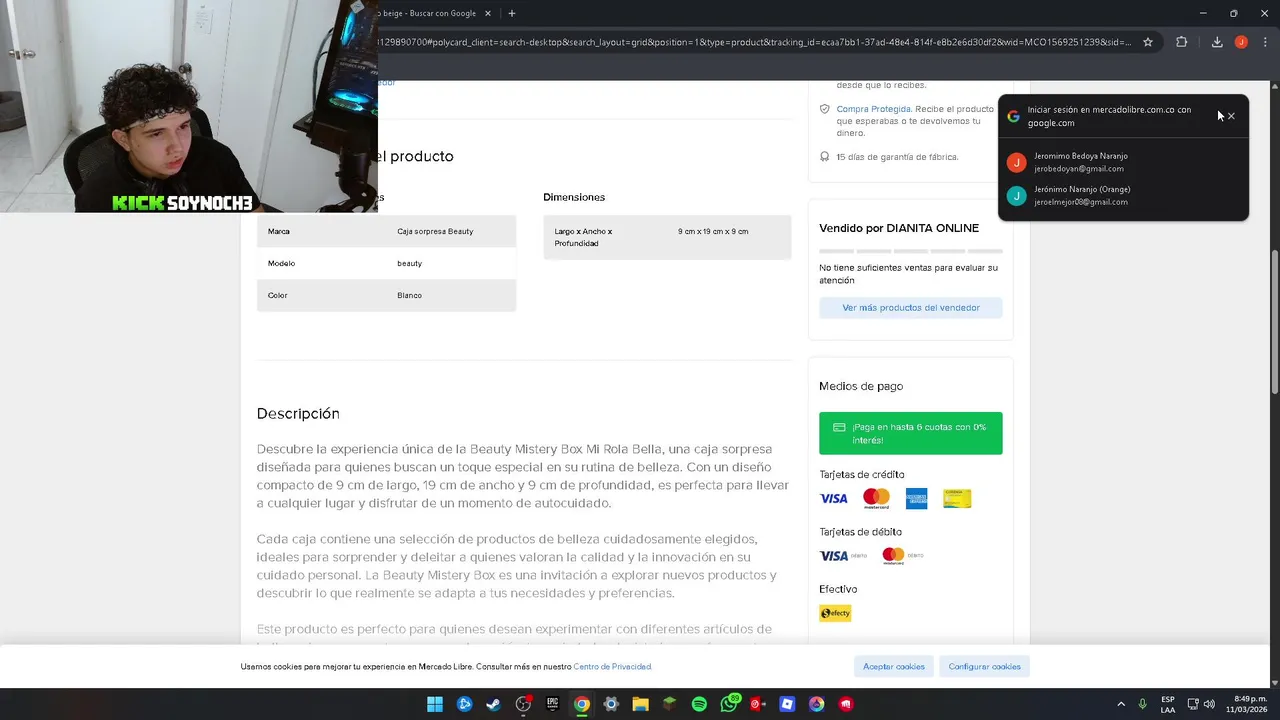Bookmark this page with the star icon

1148,42
